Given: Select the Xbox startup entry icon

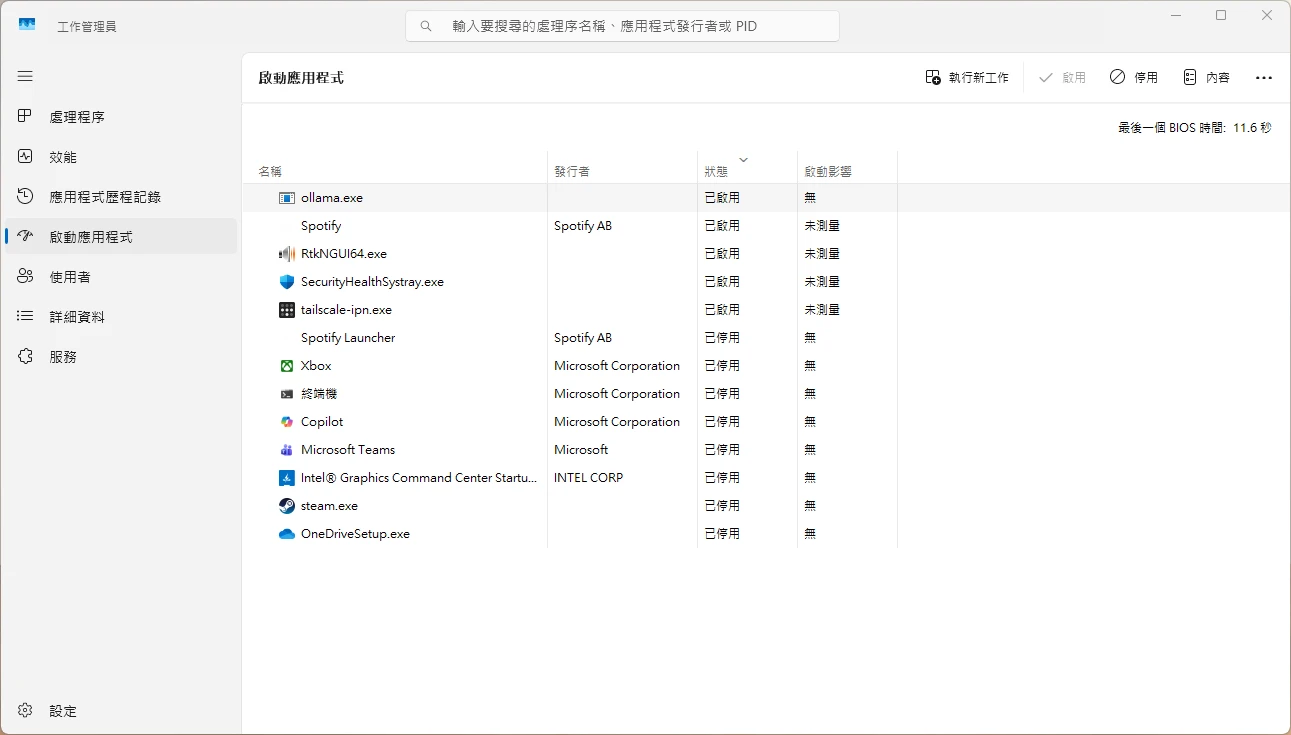Looking at the screenshot, I should 287,366.
